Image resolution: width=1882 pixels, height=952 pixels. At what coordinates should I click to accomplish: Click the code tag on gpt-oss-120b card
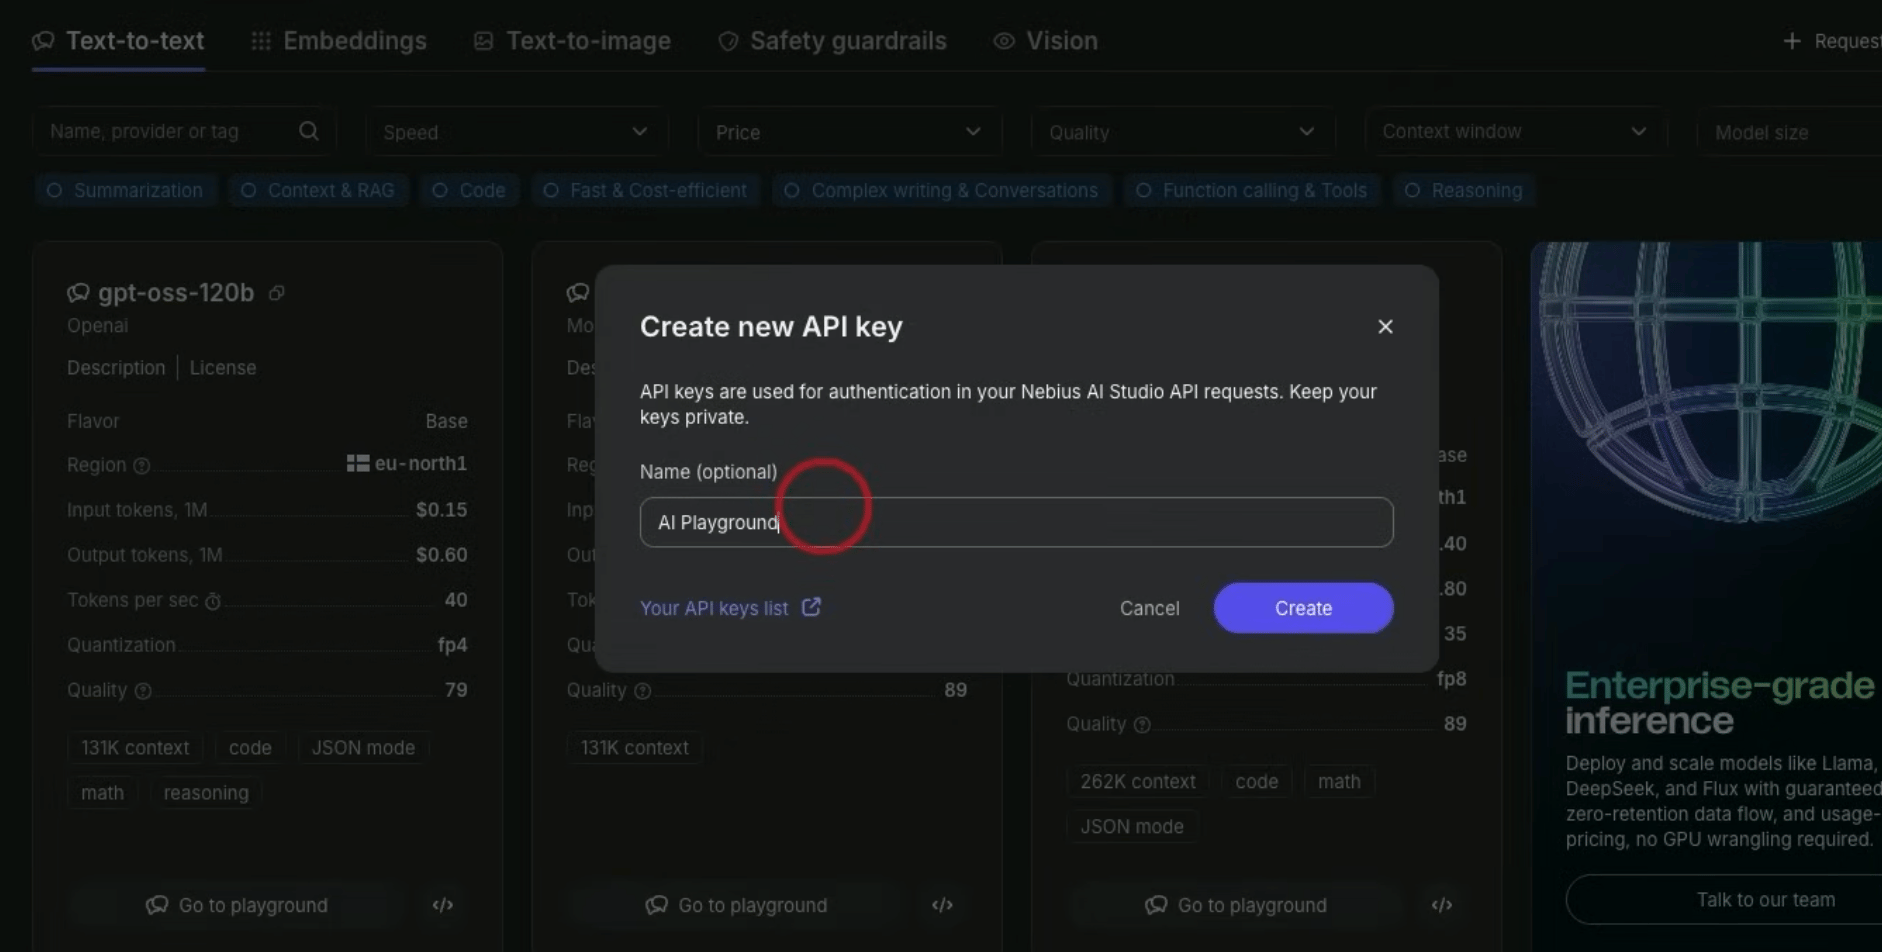(250, 748)
